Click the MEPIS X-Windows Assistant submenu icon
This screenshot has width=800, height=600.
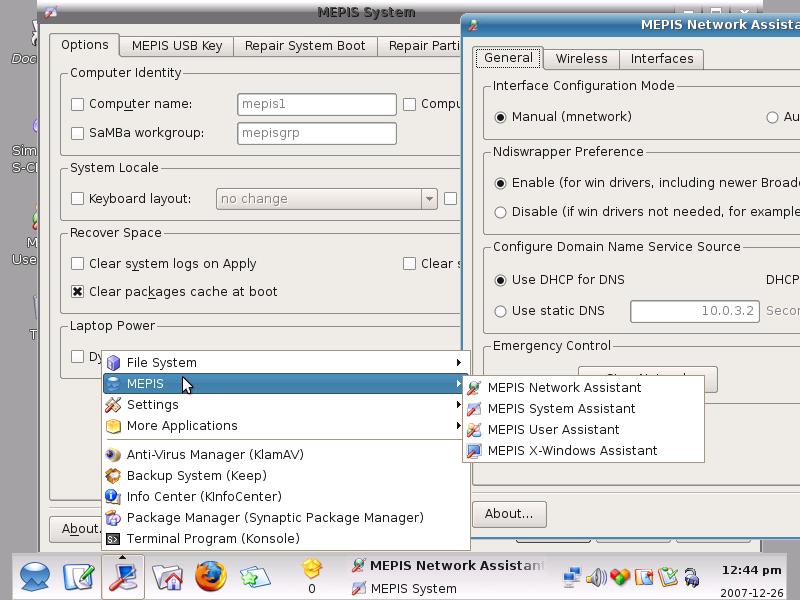pyautogui.click(x=474, y=451)
